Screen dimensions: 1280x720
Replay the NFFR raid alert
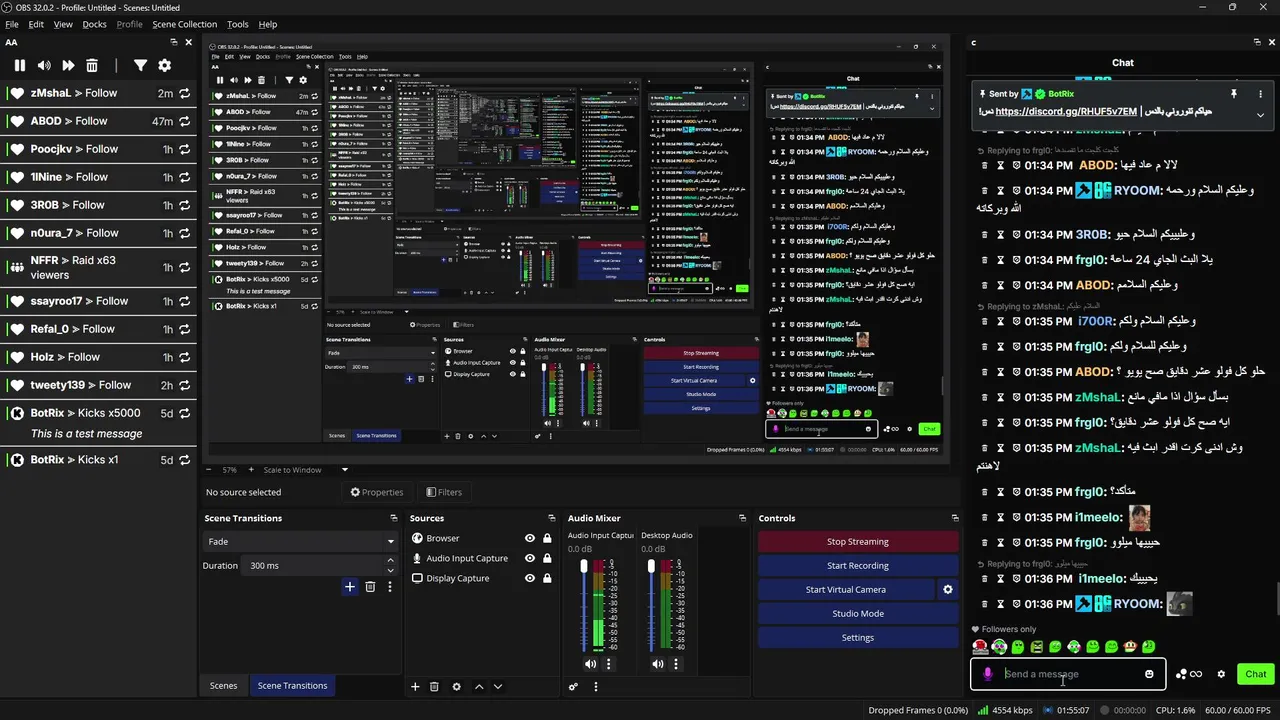pos(184,267)
